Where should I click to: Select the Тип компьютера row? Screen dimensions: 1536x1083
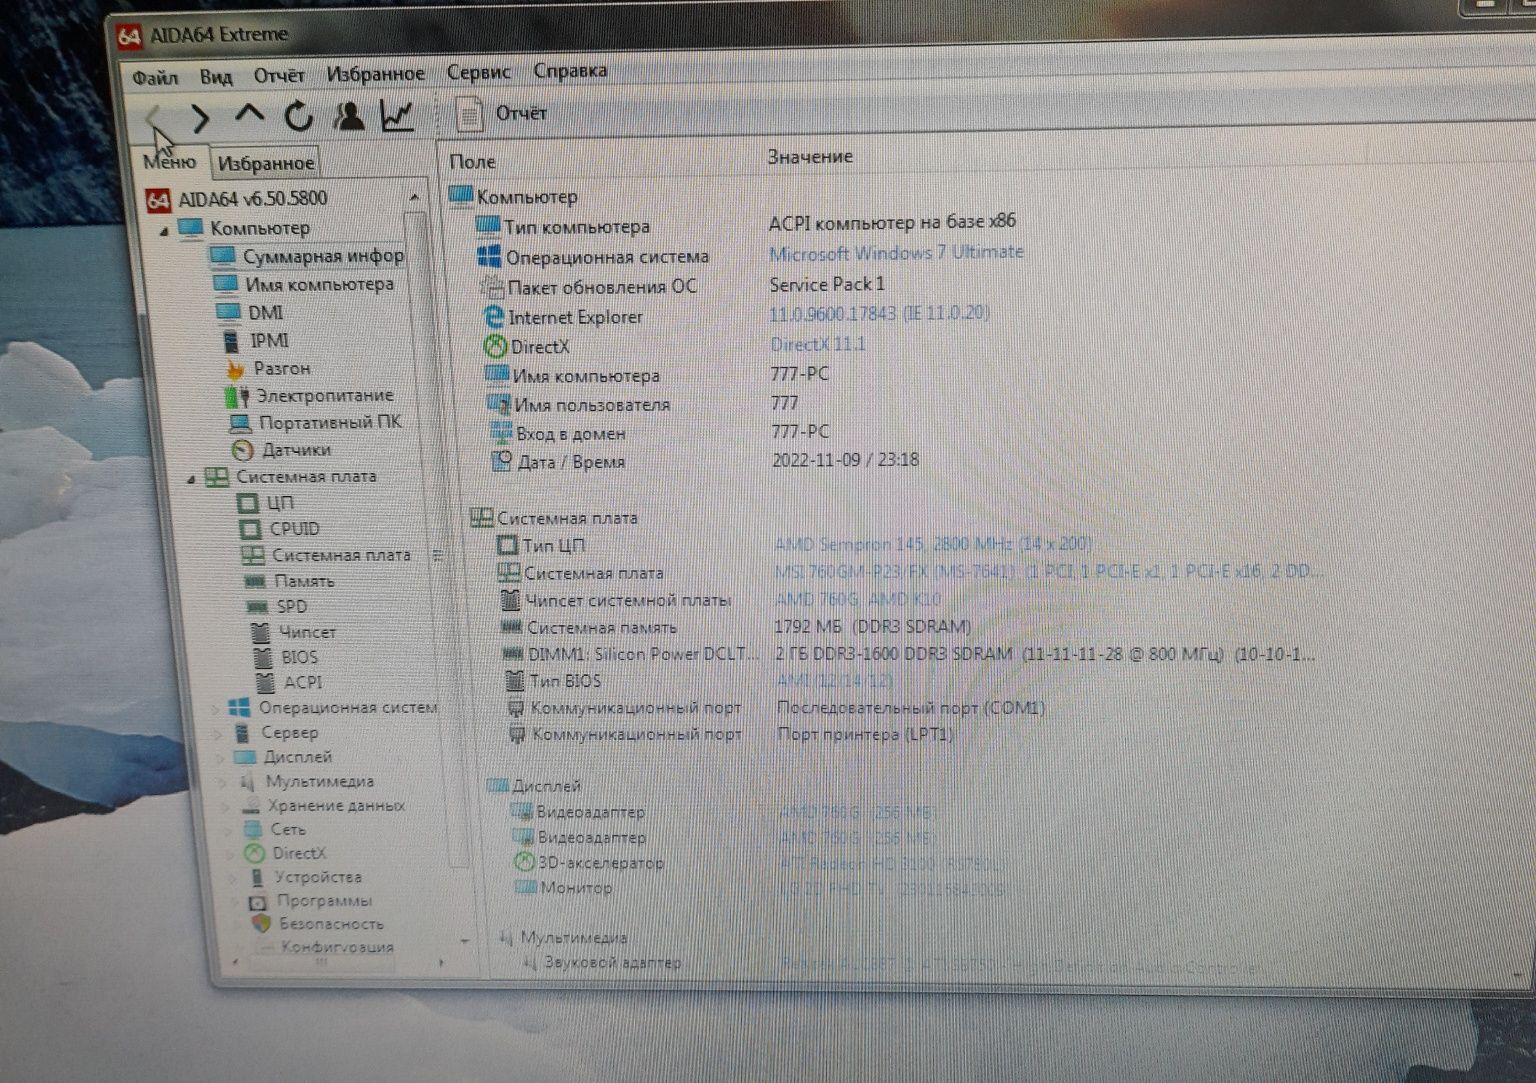click(x=564, y=227)
